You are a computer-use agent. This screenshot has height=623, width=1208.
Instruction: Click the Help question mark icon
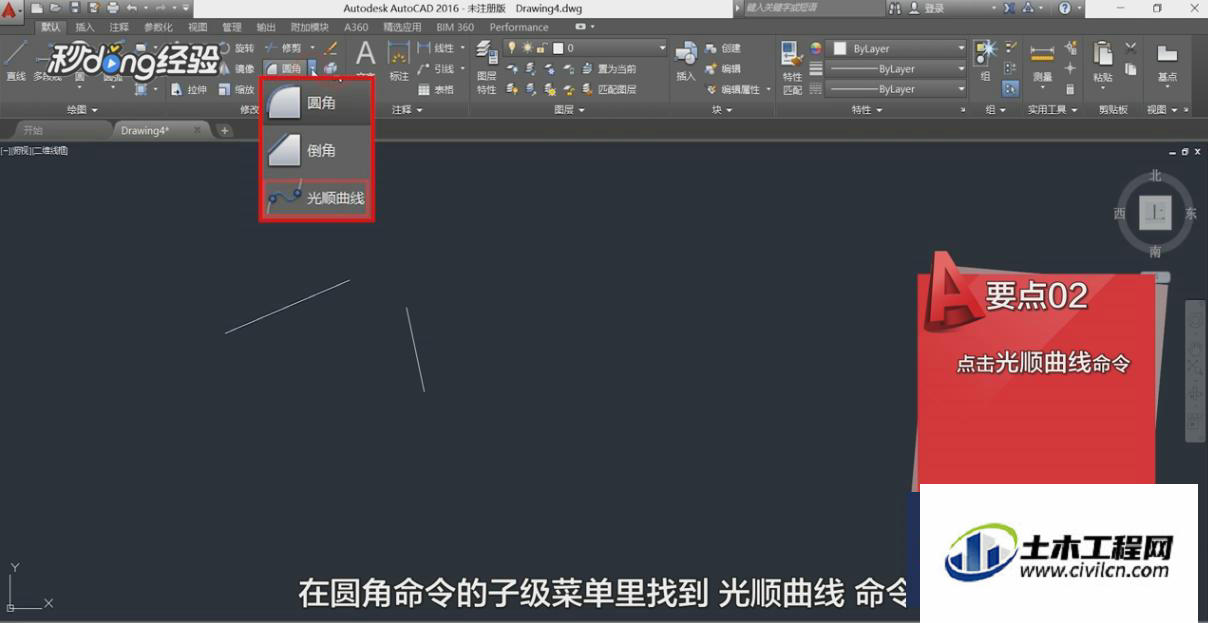coord(1064,8)
